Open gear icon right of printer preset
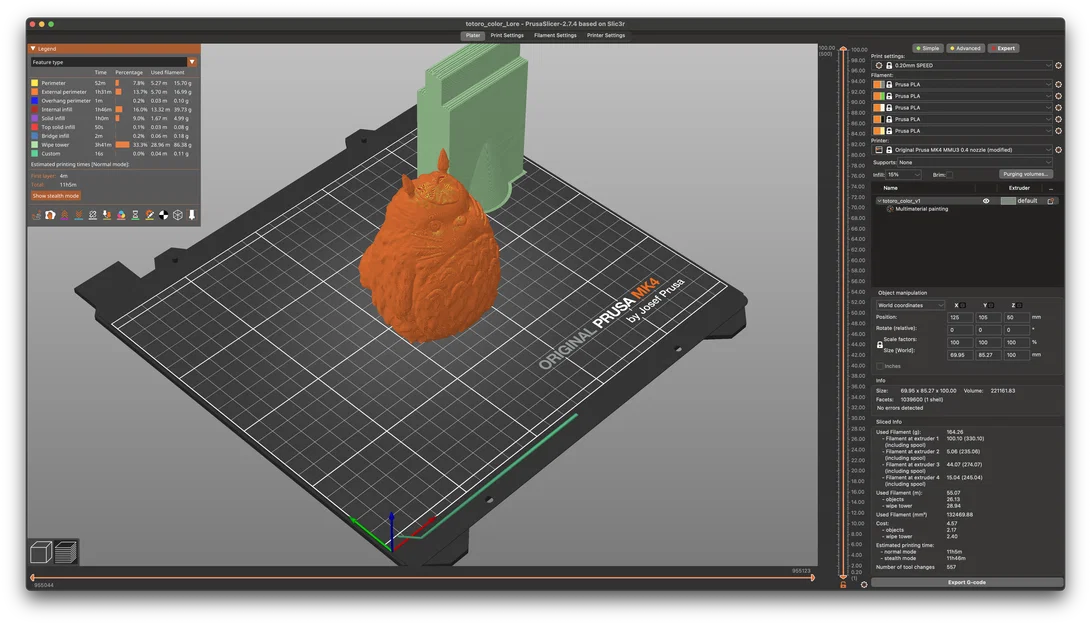The width and height of the screenshot is (1091, 625). click(1058, 150)
